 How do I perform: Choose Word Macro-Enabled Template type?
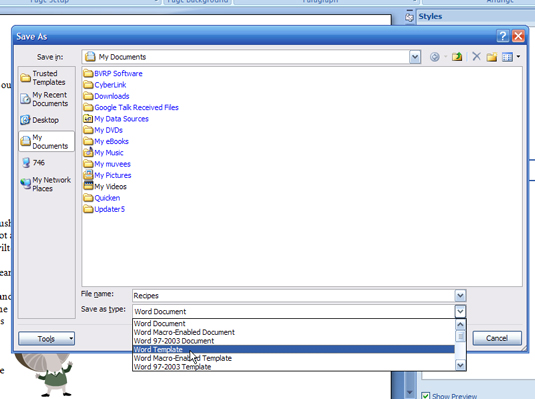click(x=293, y=358)
